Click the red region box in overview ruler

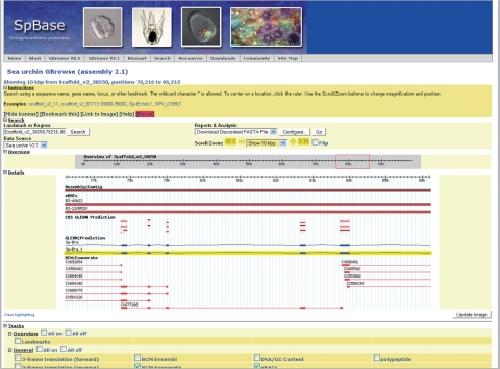352,161
